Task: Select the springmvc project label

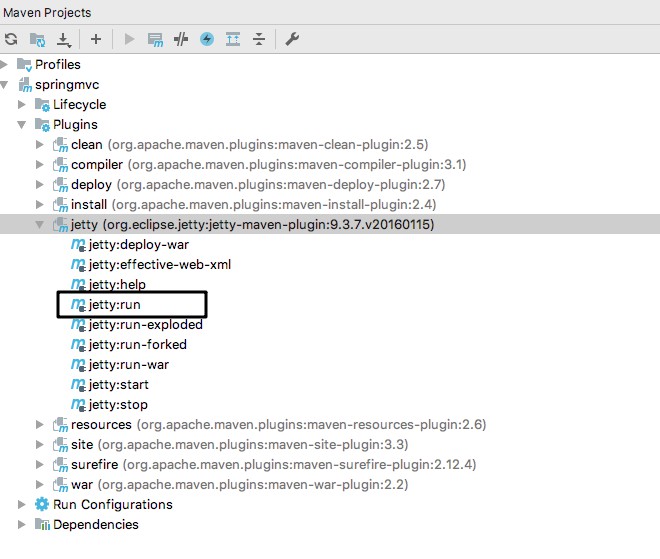Action: tap(67, 85)
